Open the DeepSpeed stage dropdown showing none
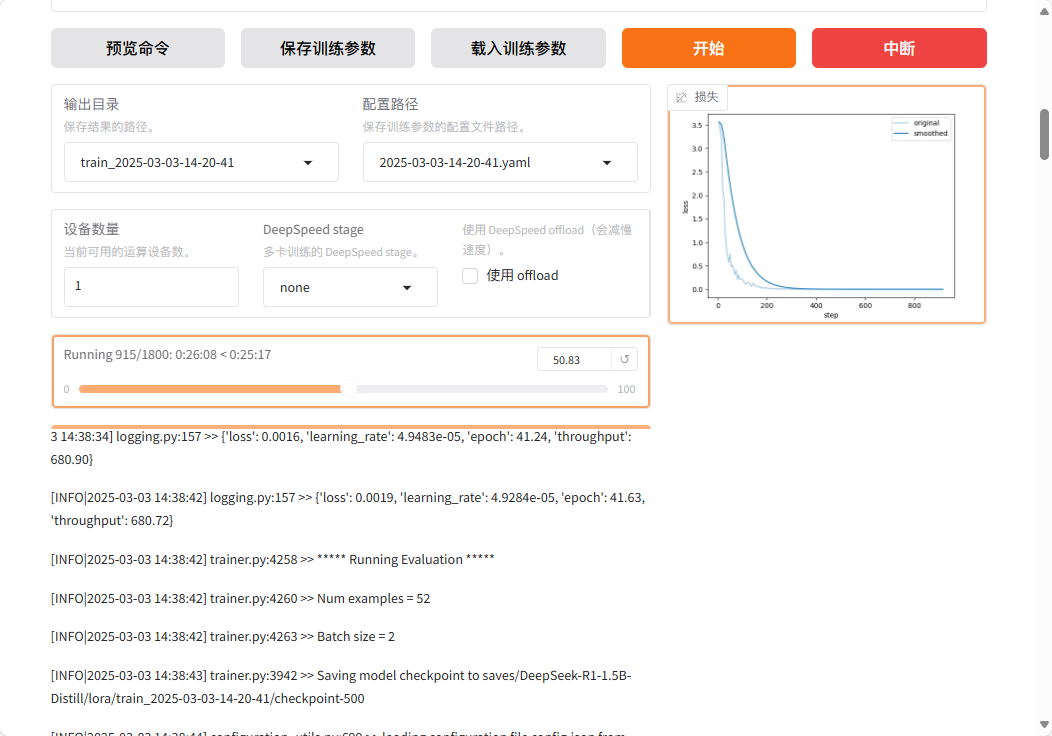 [x=350, y=287]
